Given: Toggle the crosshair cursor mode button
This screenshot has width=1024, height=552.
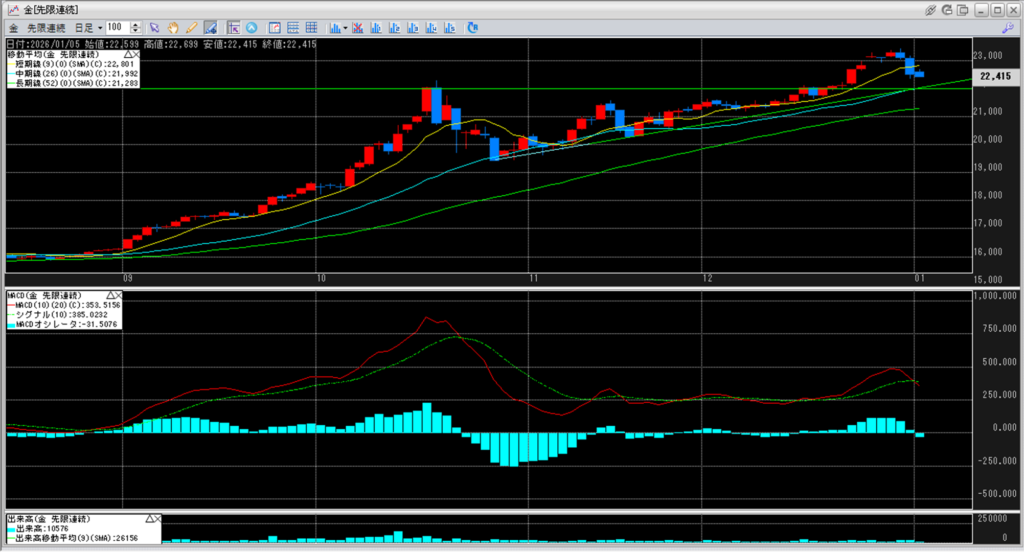Looking at the screenshot, I should click(x=233, y=27).
